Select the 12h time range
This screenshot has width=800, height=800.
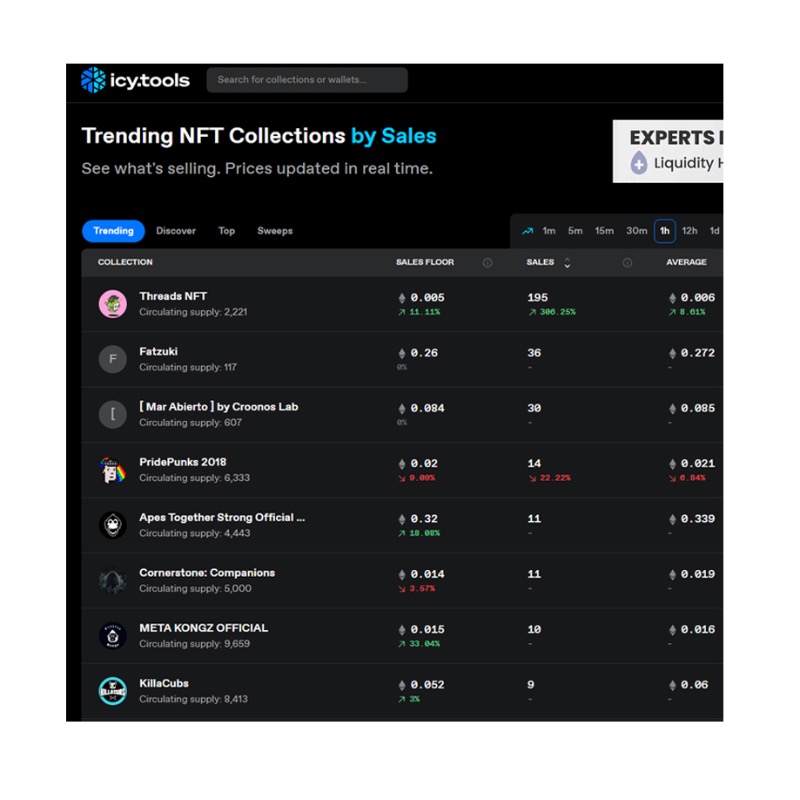tap(689, 231)
